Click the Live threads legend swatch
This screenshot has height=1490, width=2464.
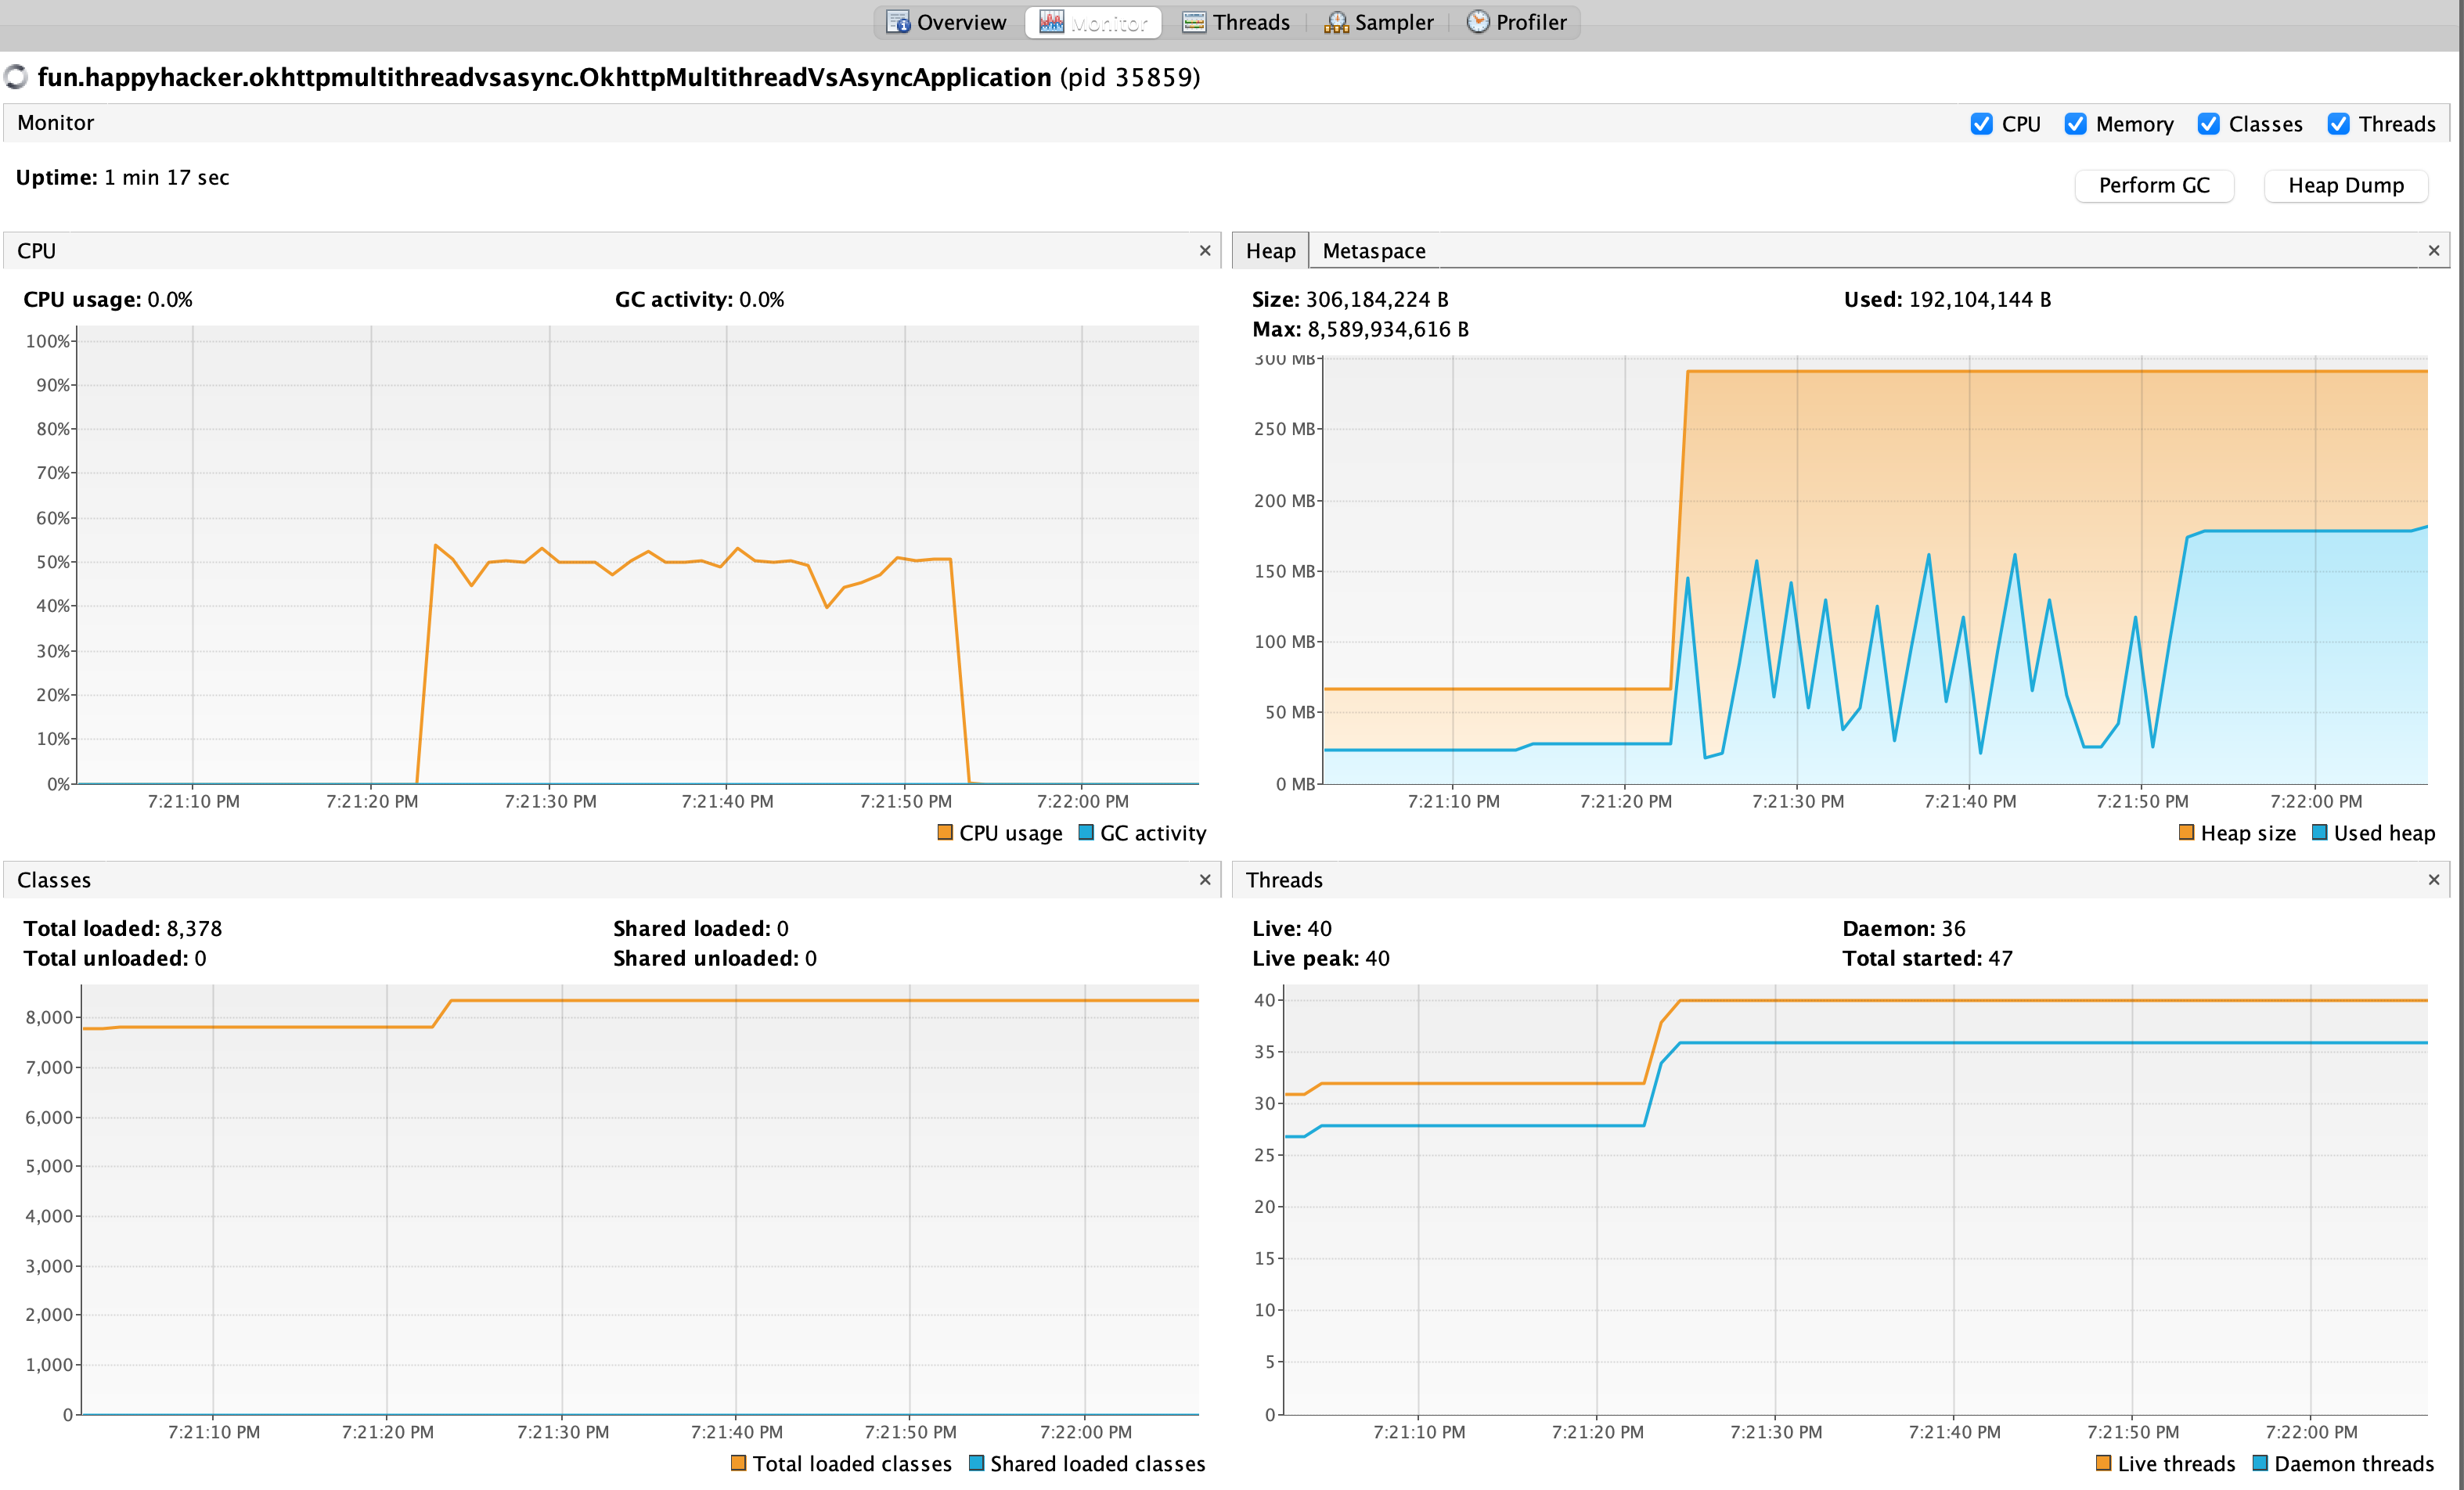click(x=2104, y=1463)
